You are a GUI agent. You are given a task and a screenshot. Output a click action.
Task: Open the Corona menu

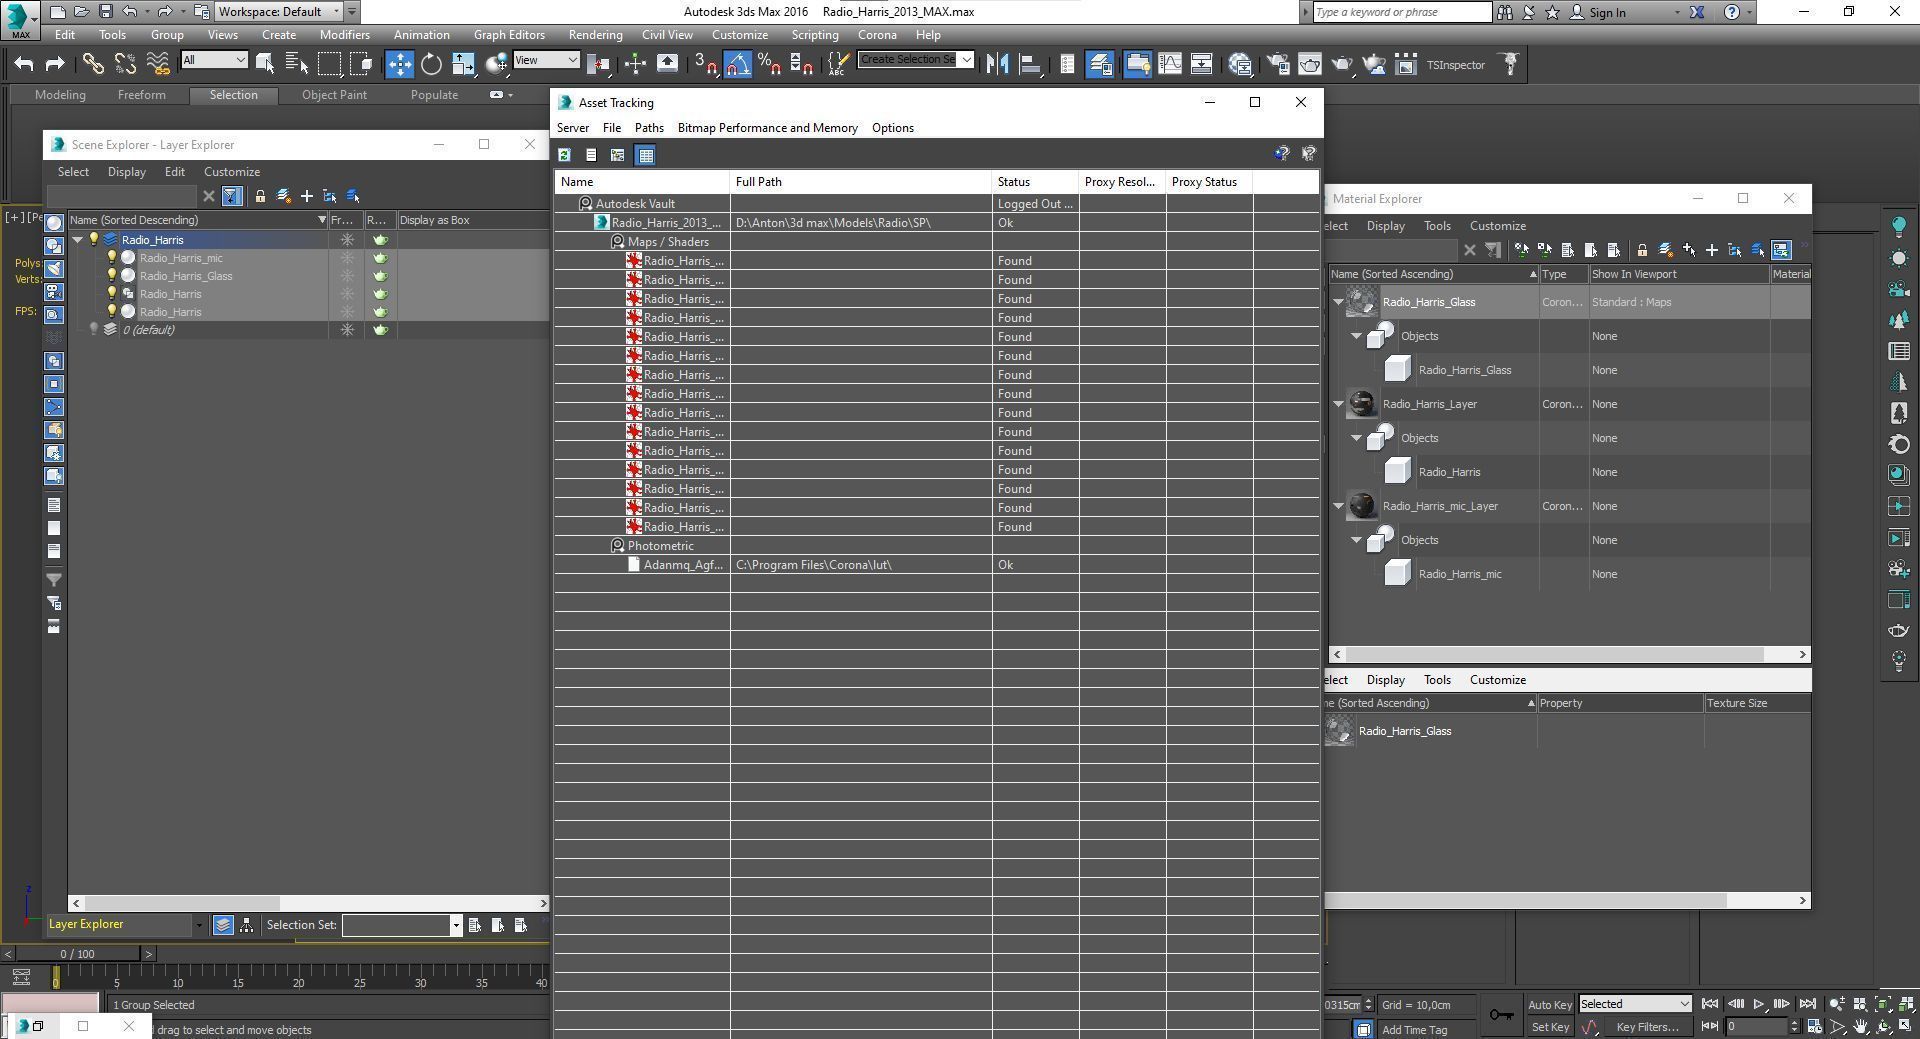[877, 35]
